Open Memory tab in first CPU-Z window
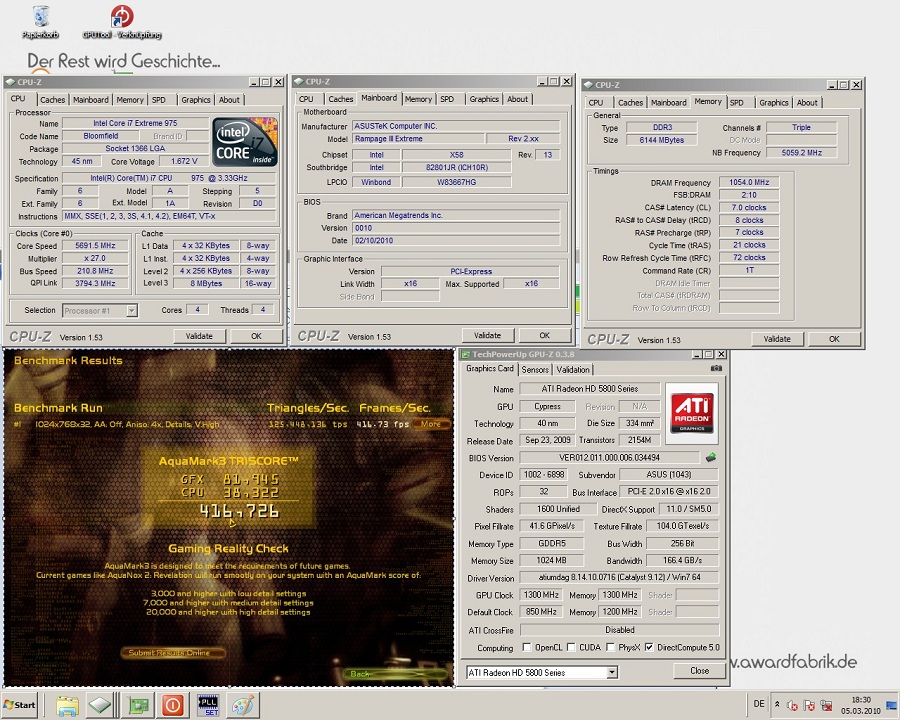 coord(130,100)
